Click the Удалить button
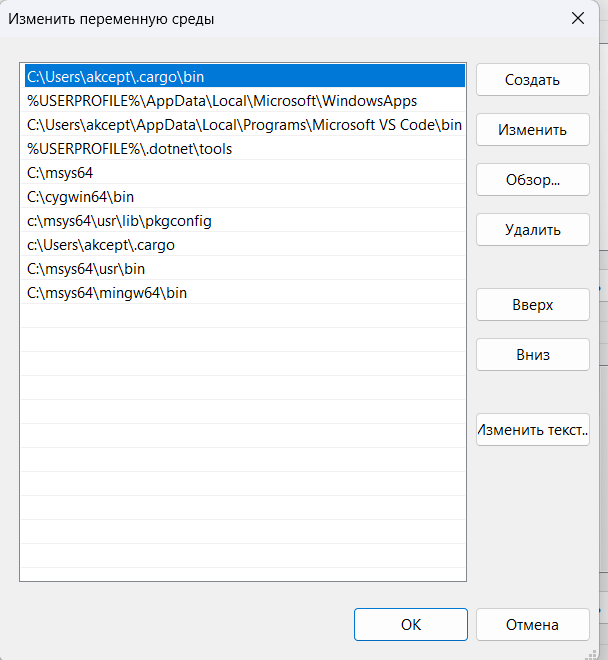The image size is (608, 660). point(532,230)
